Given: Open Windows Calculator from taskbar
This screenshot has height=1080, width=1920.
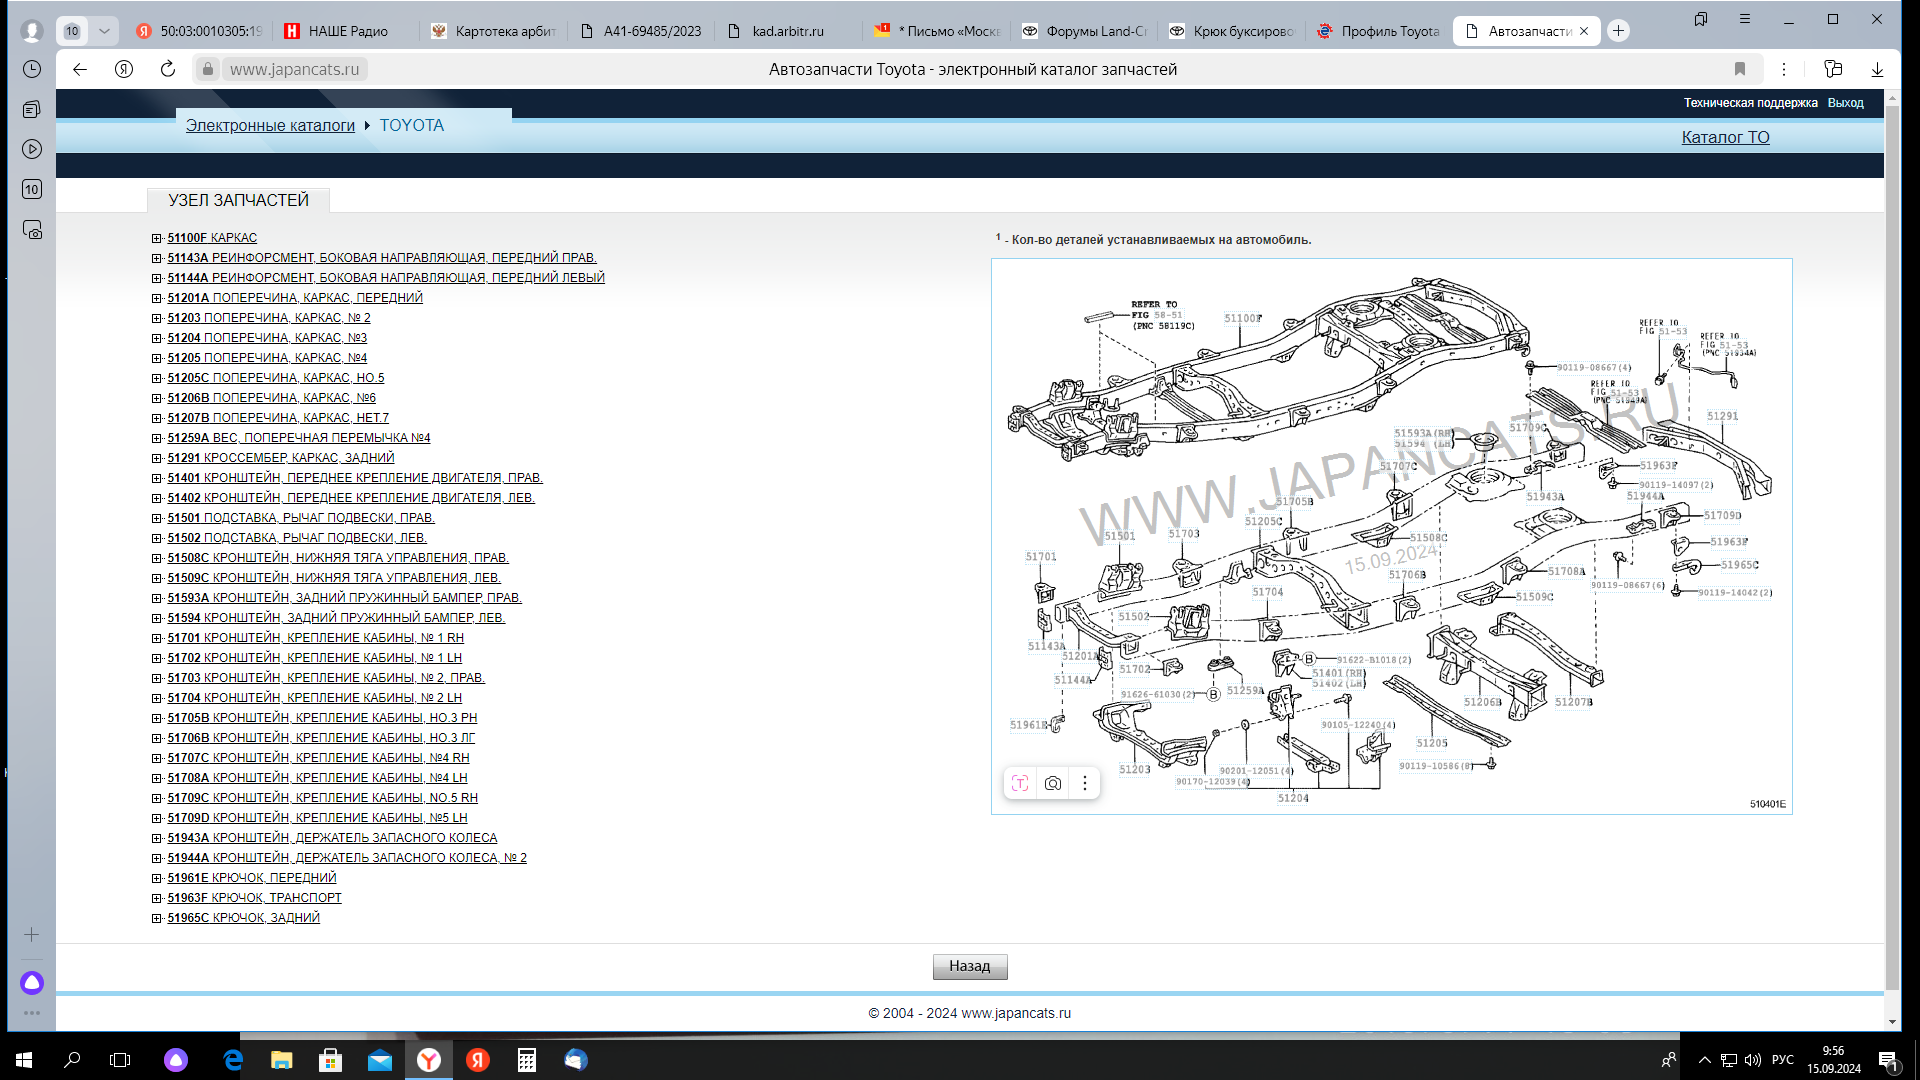Looking at the screenshot, I should [x=526, y=1060].
